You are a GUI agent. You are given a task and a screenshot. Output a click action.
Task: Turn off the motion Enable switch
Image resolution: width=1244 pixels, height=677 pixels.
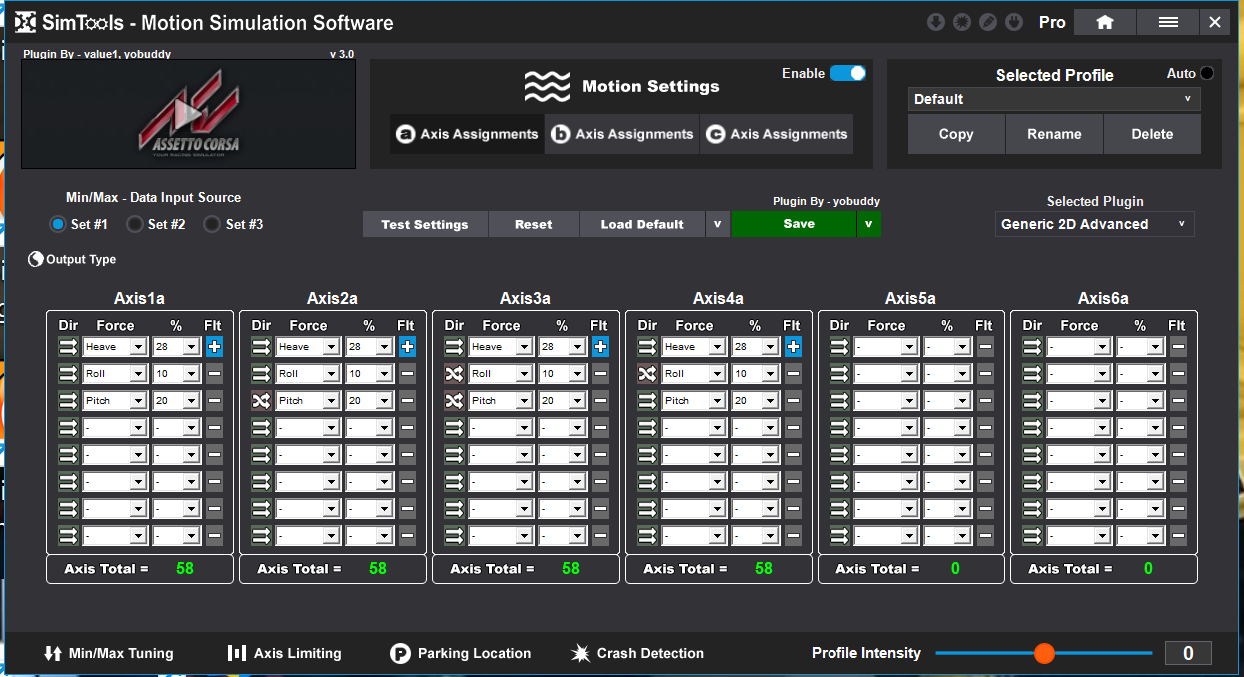(847, 73)
